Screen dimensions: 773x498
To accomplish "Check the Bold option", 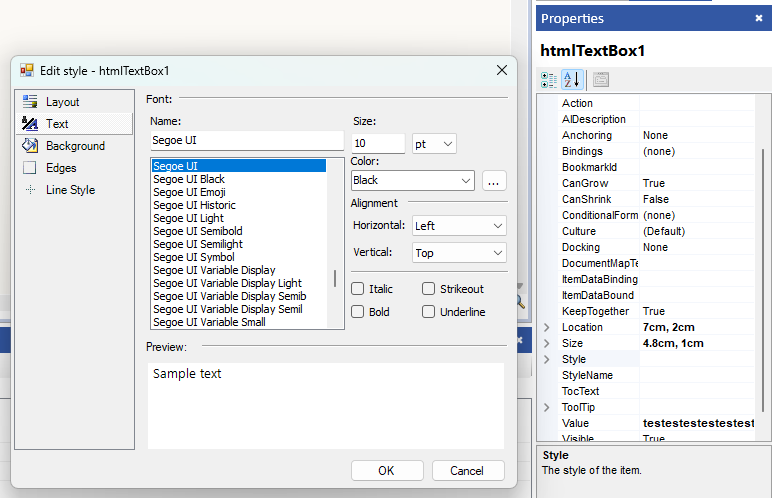I will 358,312.
